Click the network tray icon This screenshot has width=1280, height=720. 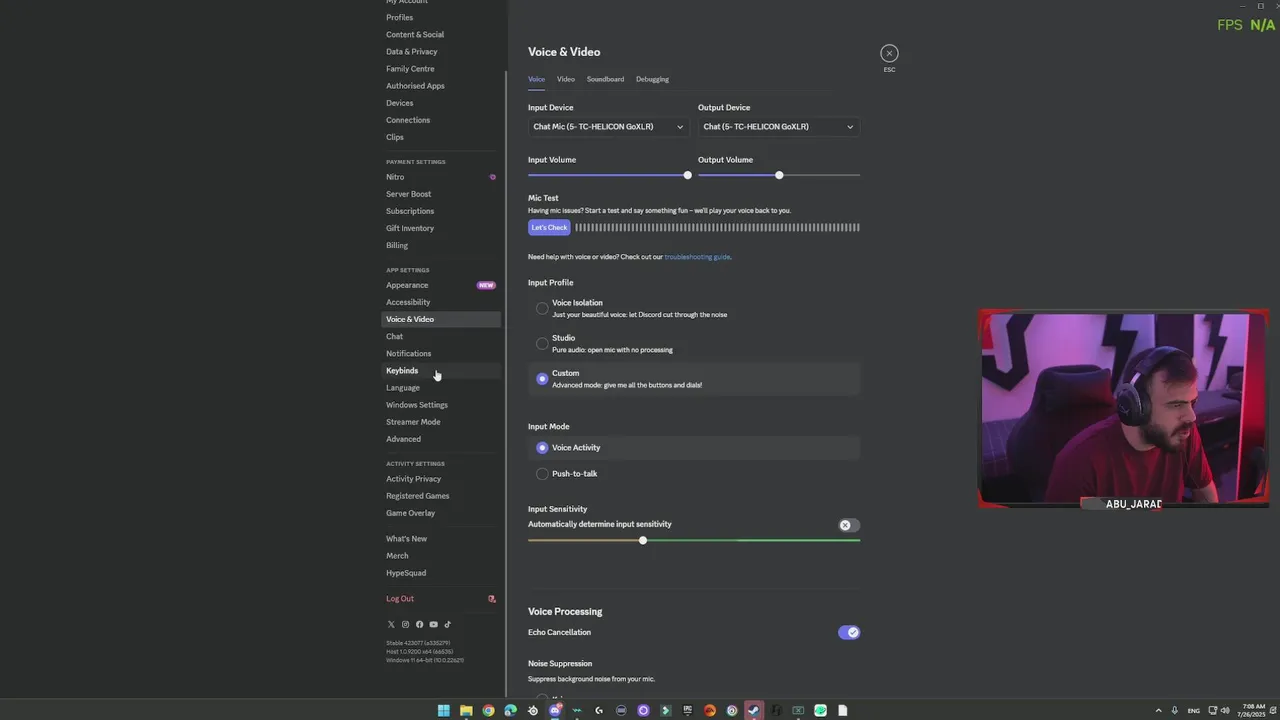(x=1213, y=711)
